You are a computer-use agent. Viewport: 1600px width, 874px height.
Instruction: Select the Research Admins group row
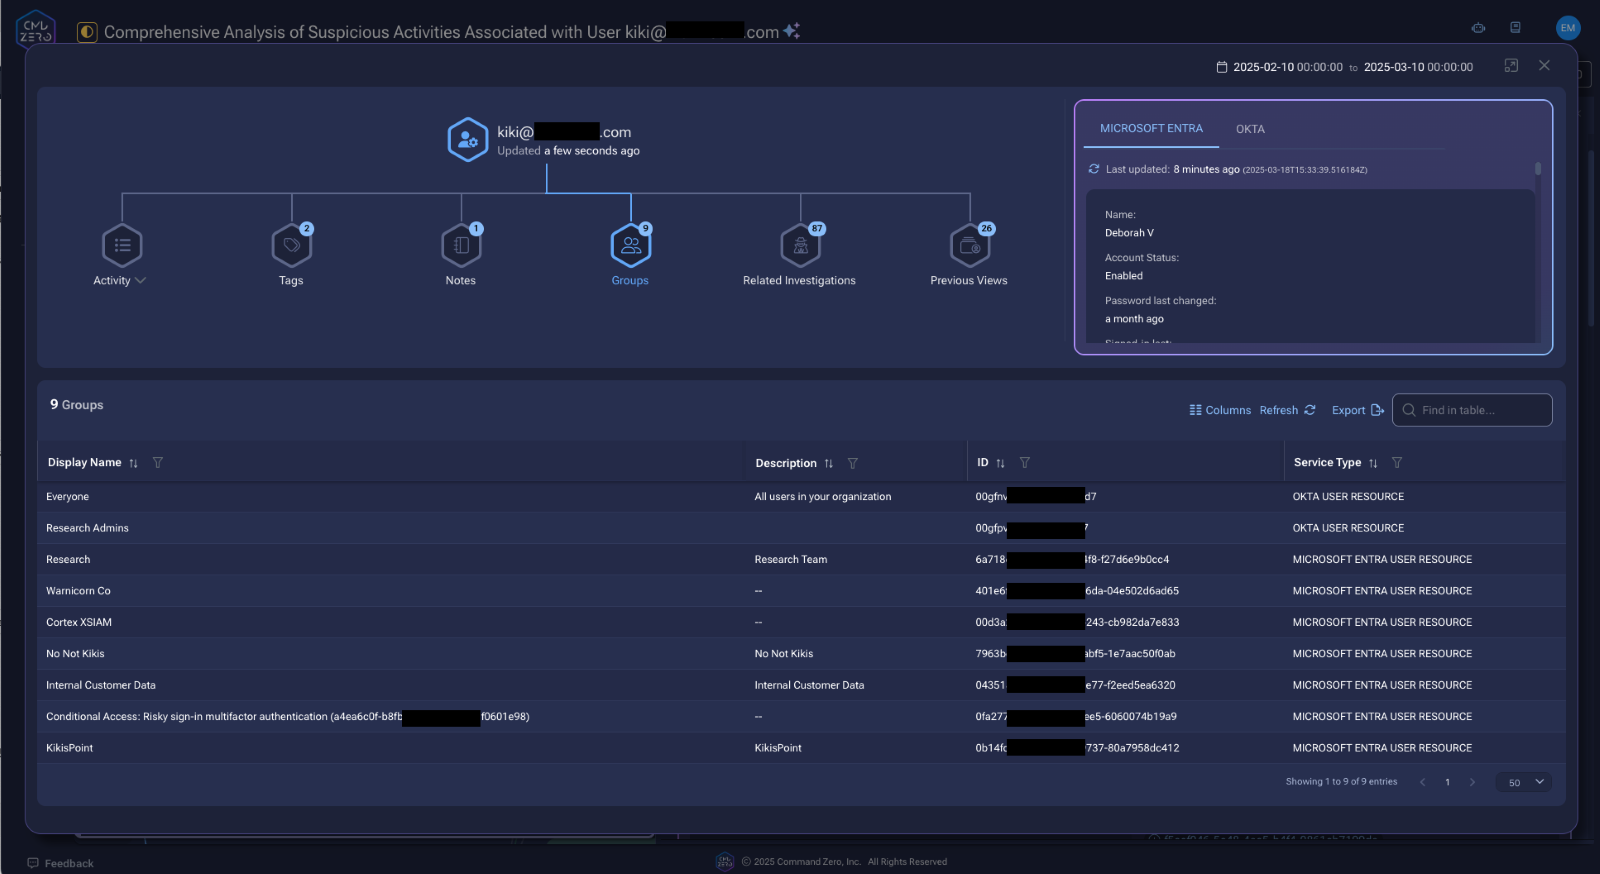(x=801, y=528)
